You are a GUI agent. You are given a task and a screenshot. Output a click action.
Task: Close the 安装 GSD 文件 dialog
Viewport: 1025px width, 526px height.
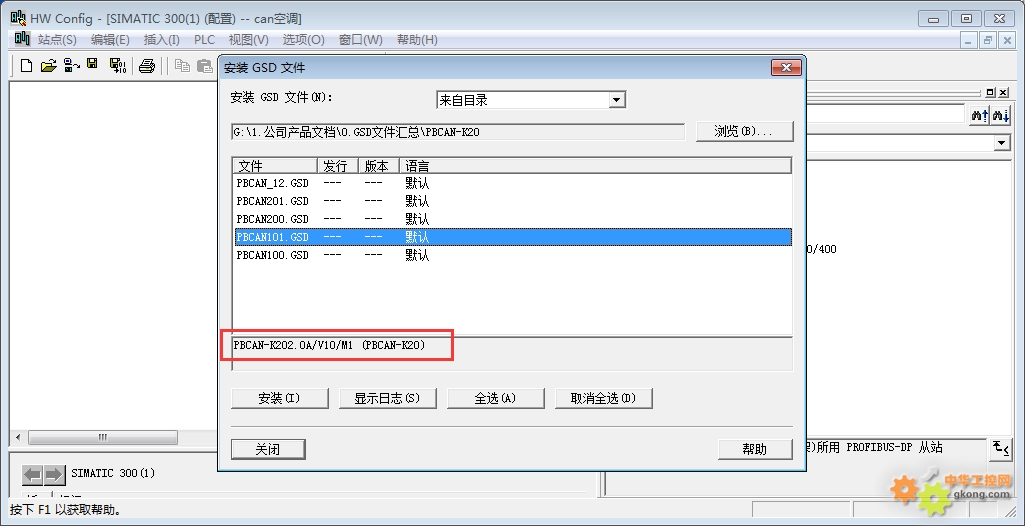pos(786,67)
